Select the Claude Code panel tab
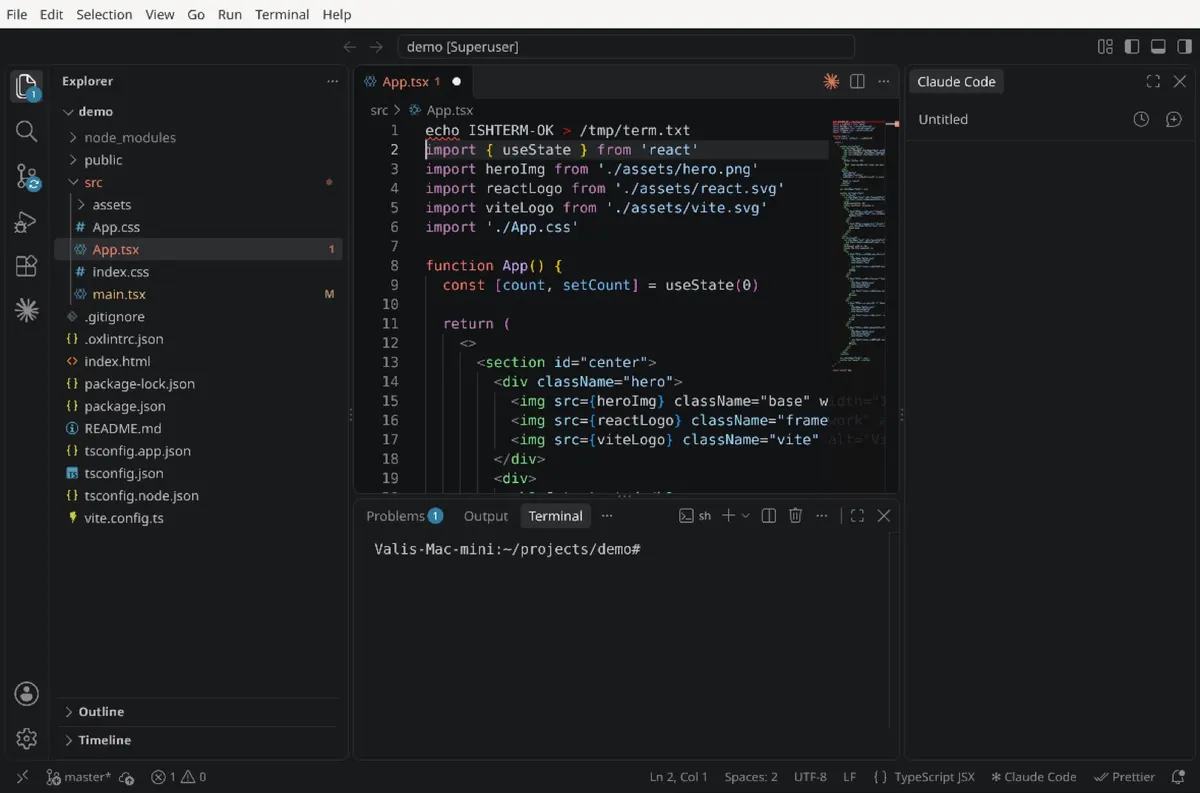Screen dimensions: 1200x793 tap(956, 82)
